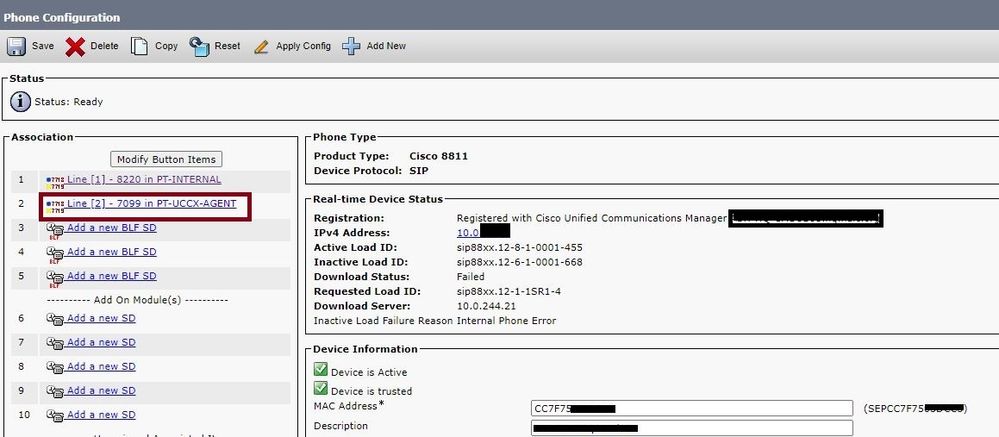
Task: Select Add a new BLF SD on button 5
Action: 111,275
